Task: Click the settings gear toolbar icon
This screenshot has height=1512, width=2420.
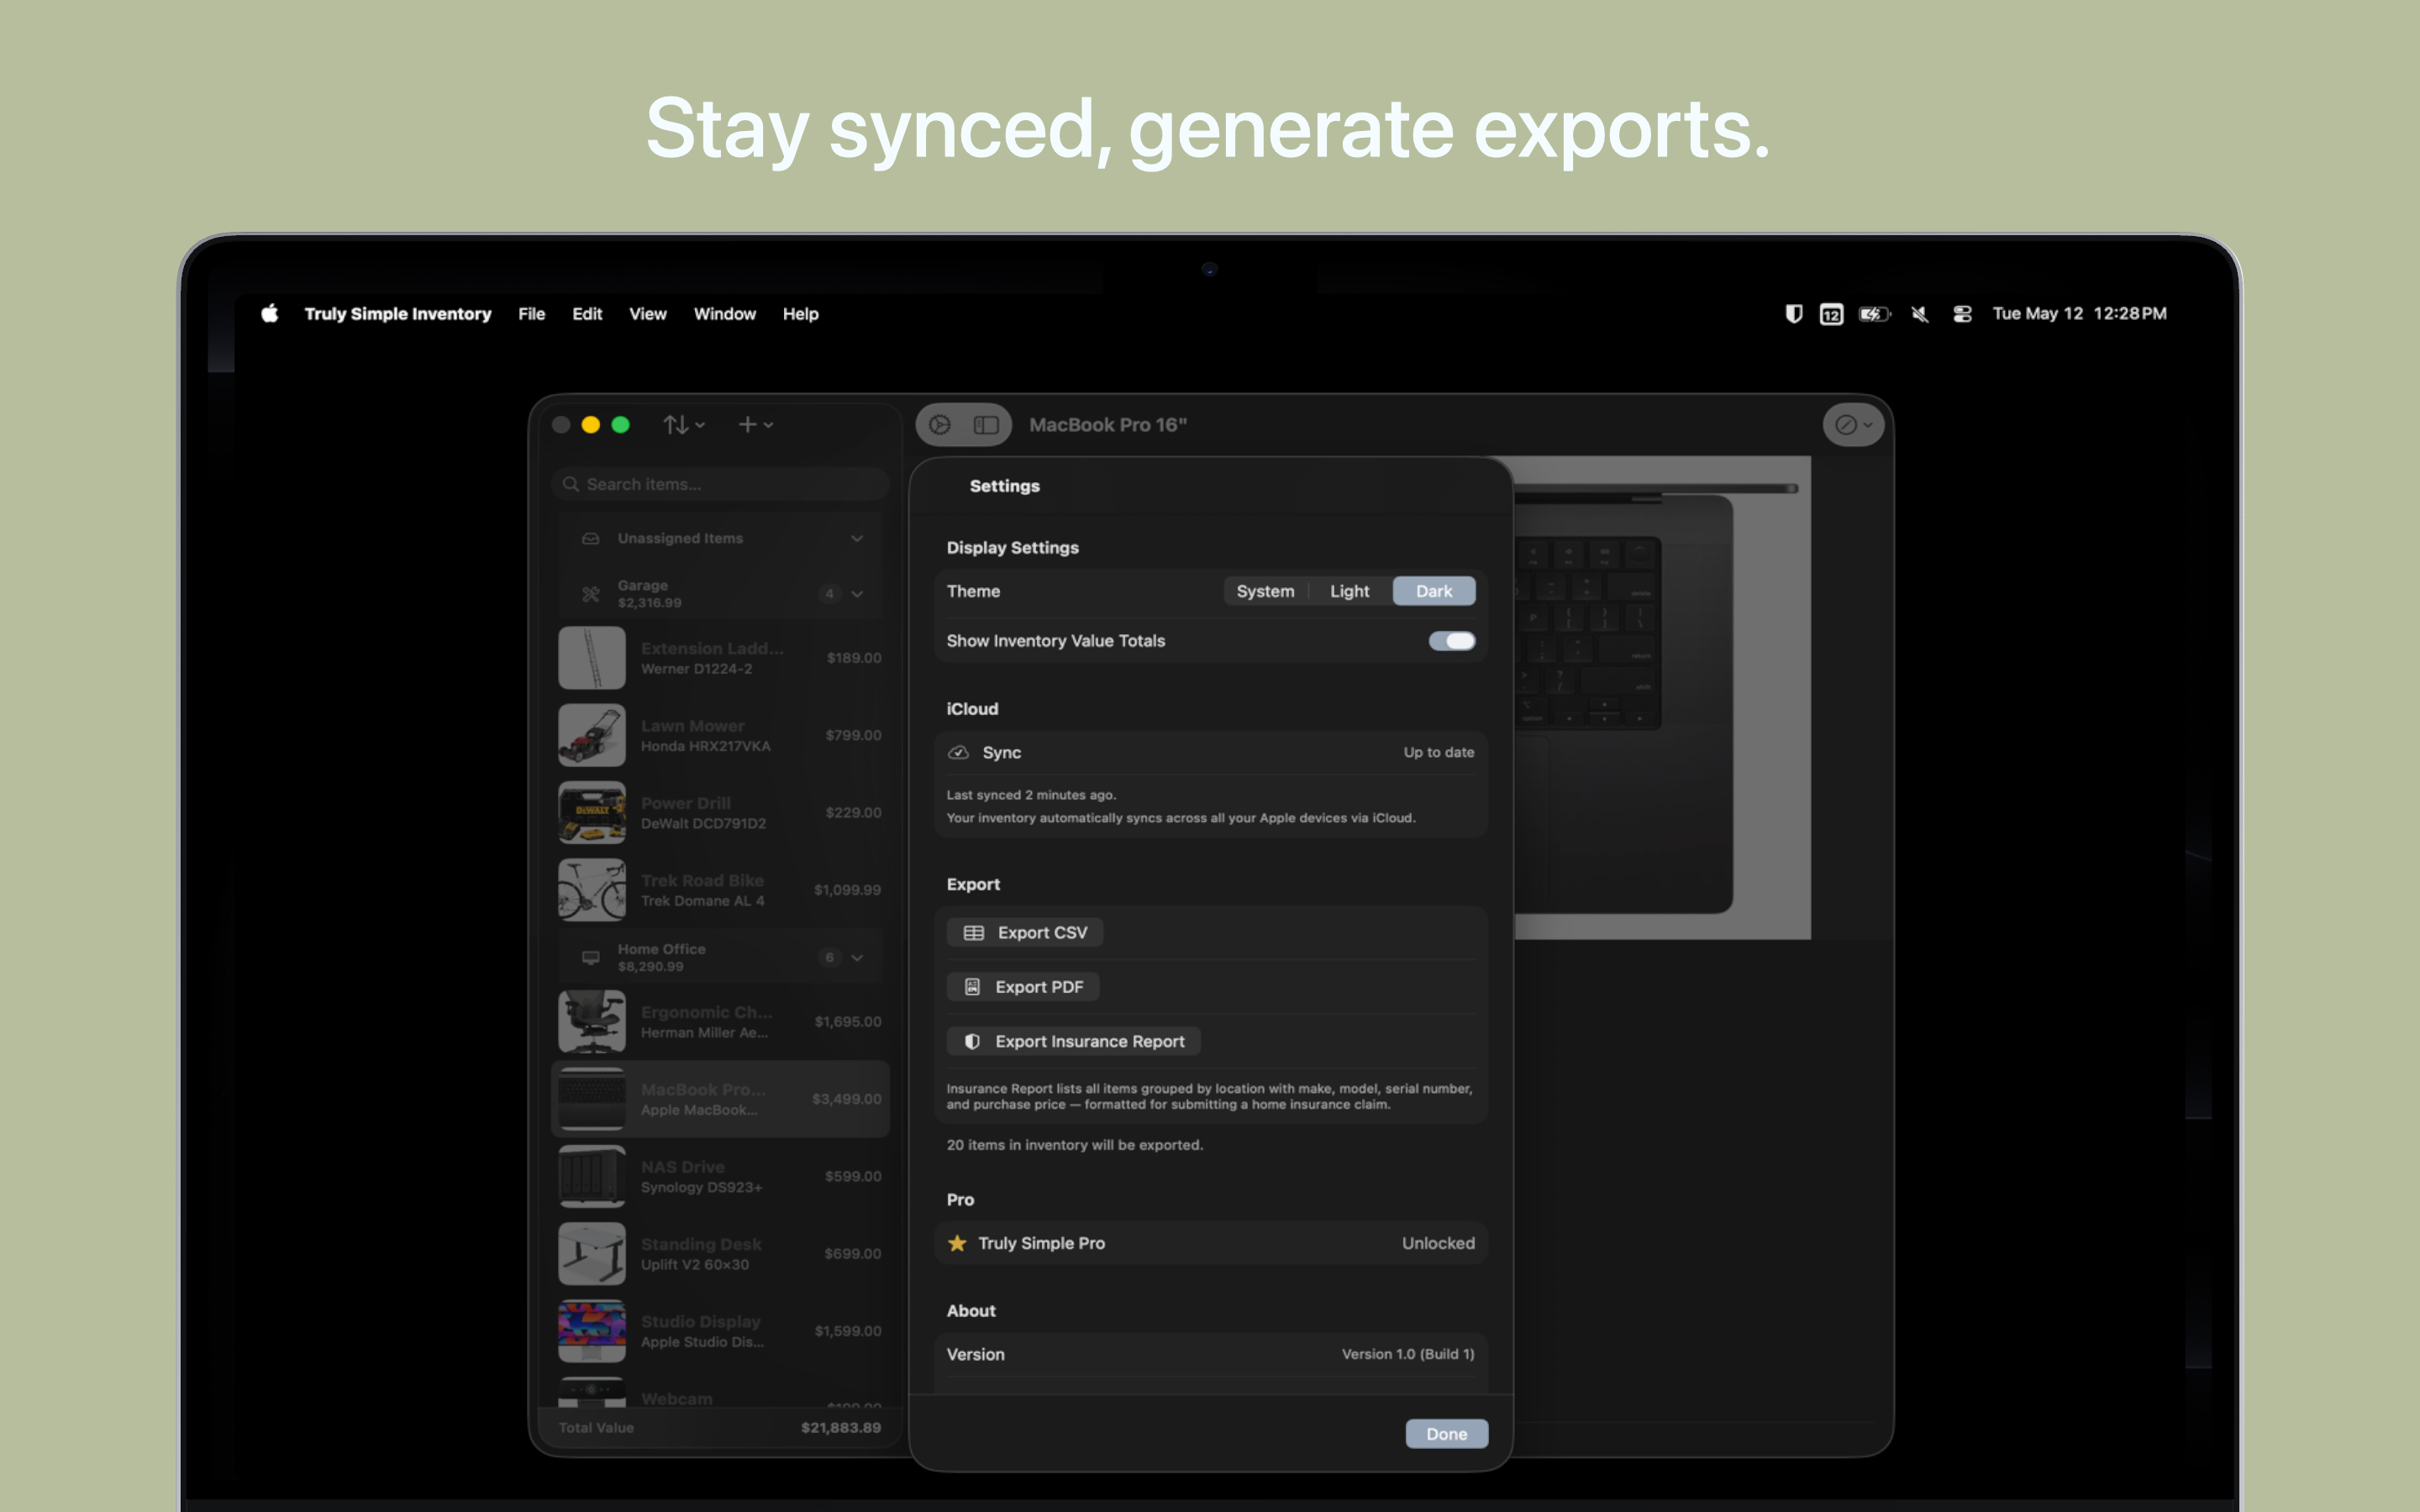Action: point(940,425)
